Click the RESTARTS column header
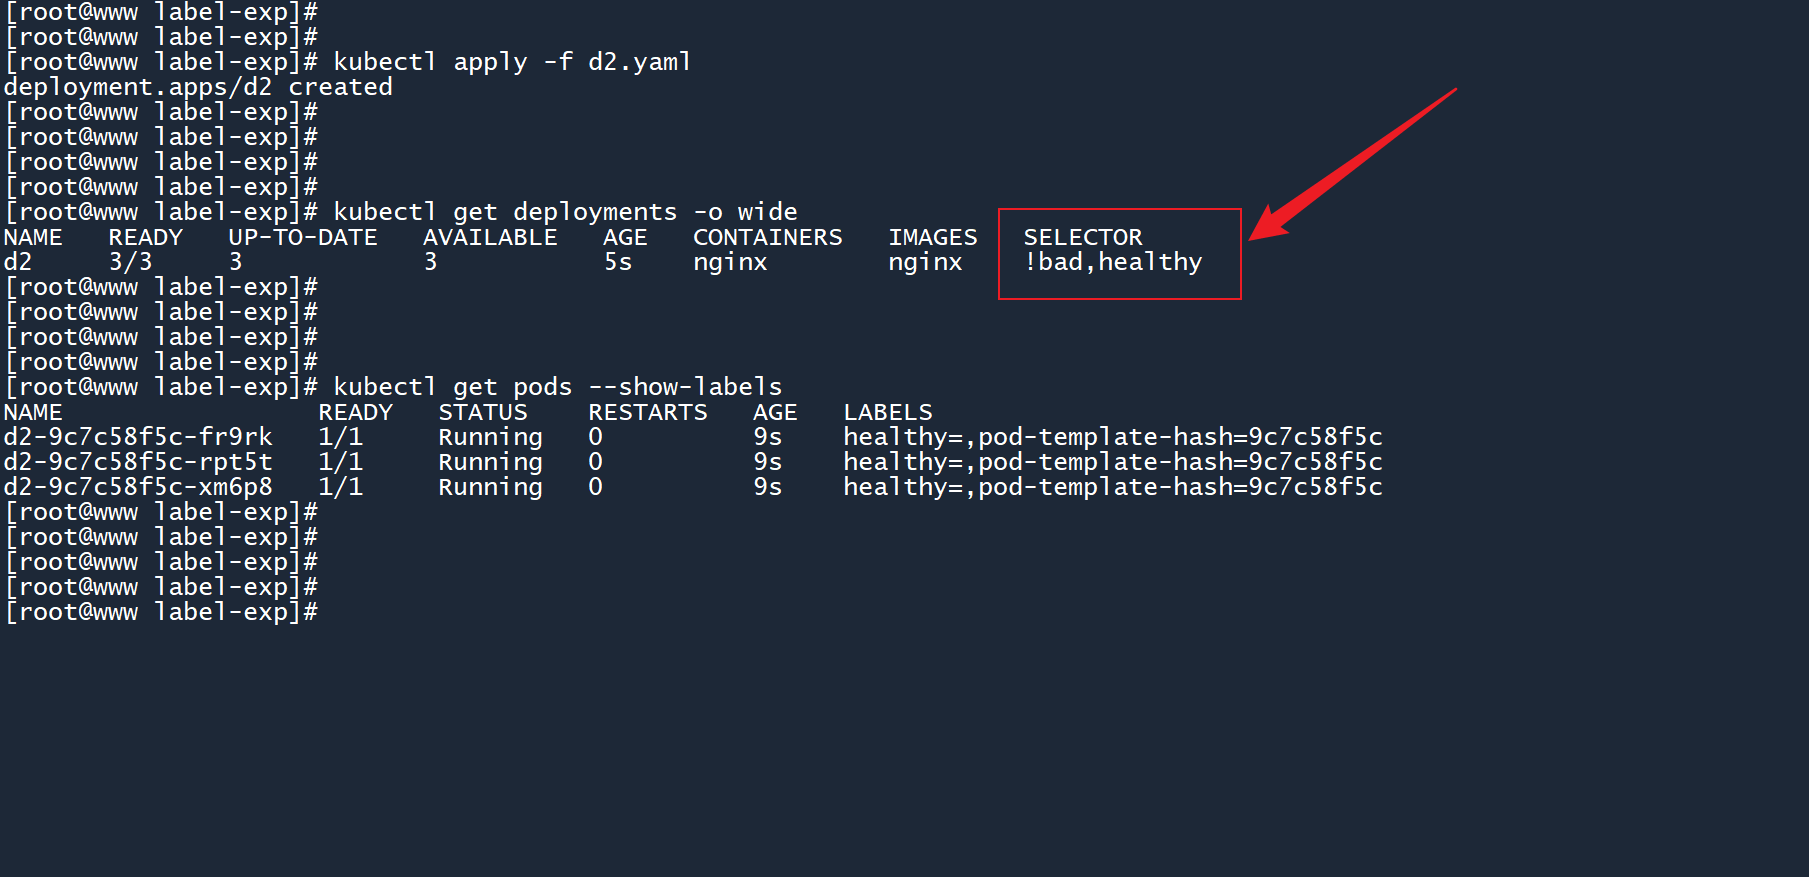The height and width of the screenshot is (877, 1809). (x=648, y=412)
